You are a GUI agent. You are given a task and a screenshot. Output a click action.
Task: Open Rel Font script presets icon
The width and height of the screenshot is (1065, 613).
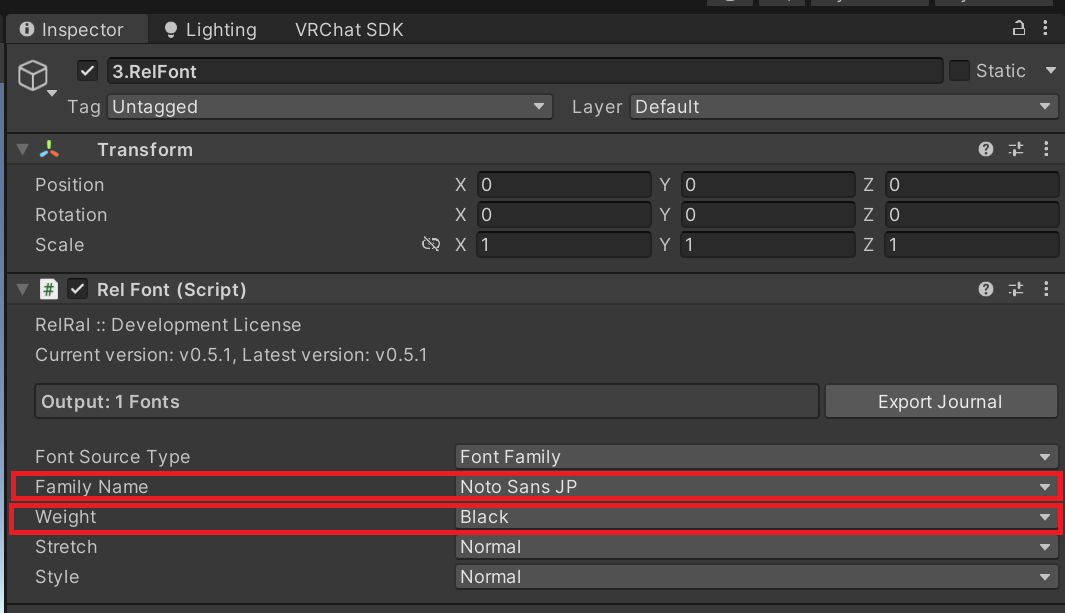point(1016,290)
